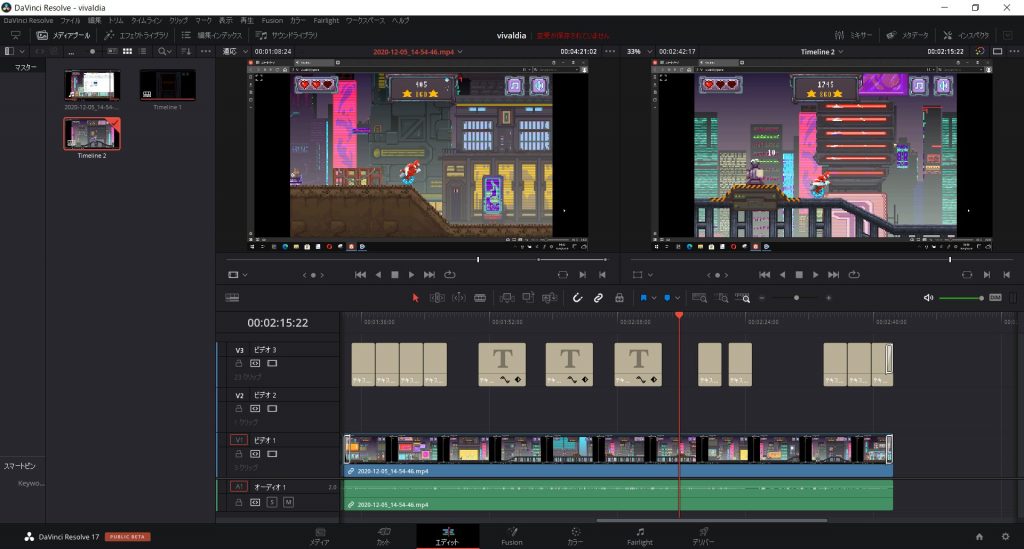
Task: Open the トリム menu
Action: coord(116,20)
